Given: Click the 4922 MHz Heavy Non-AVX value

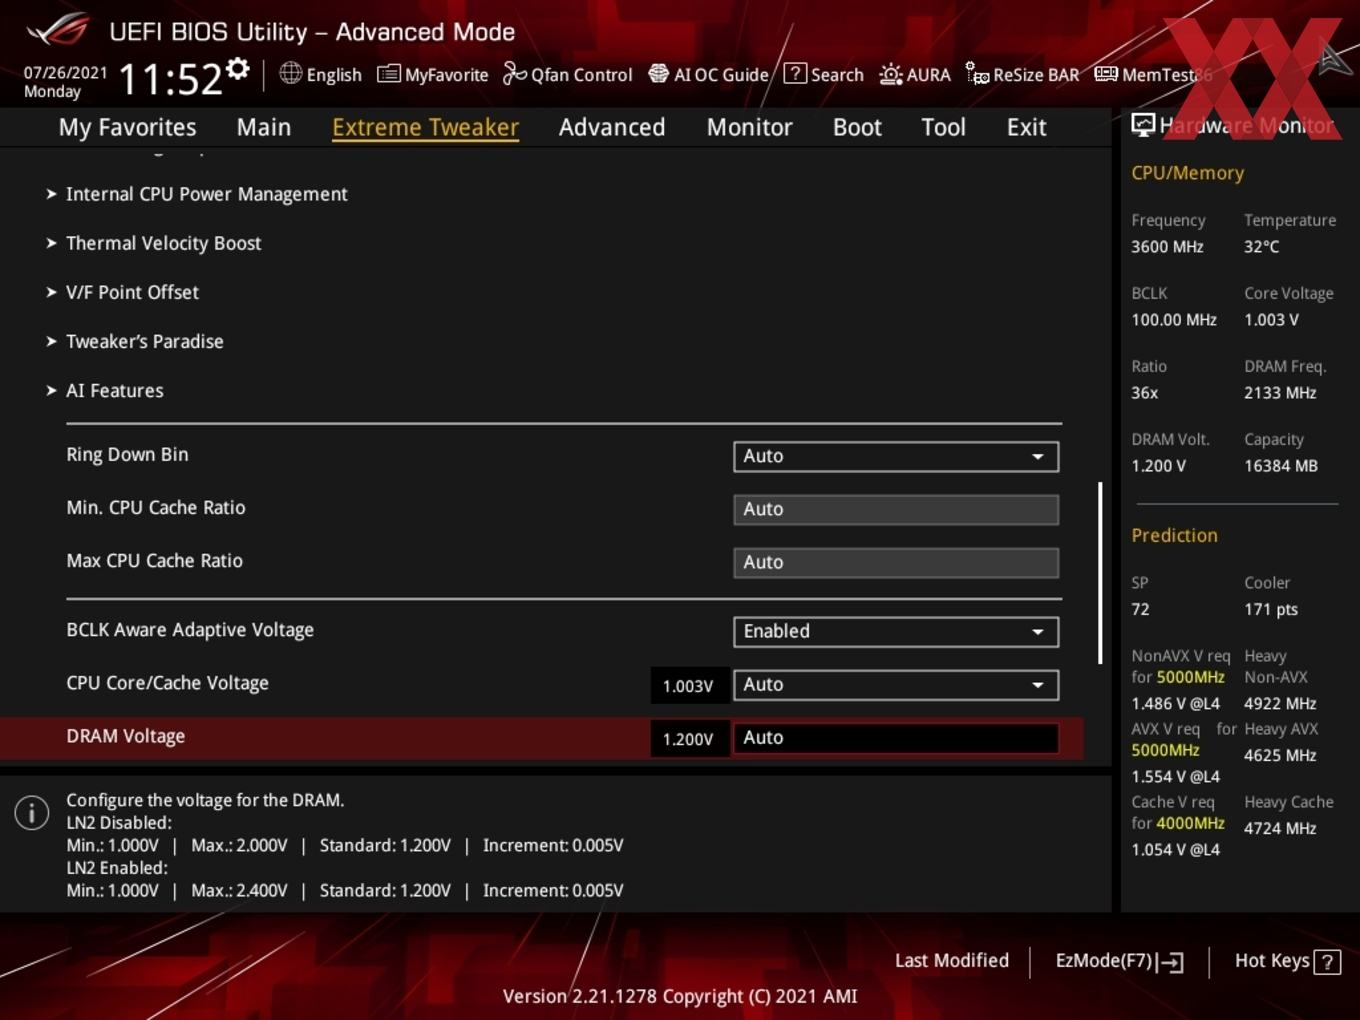Looking at the screenshot, I should click(x=1280, y=703).
